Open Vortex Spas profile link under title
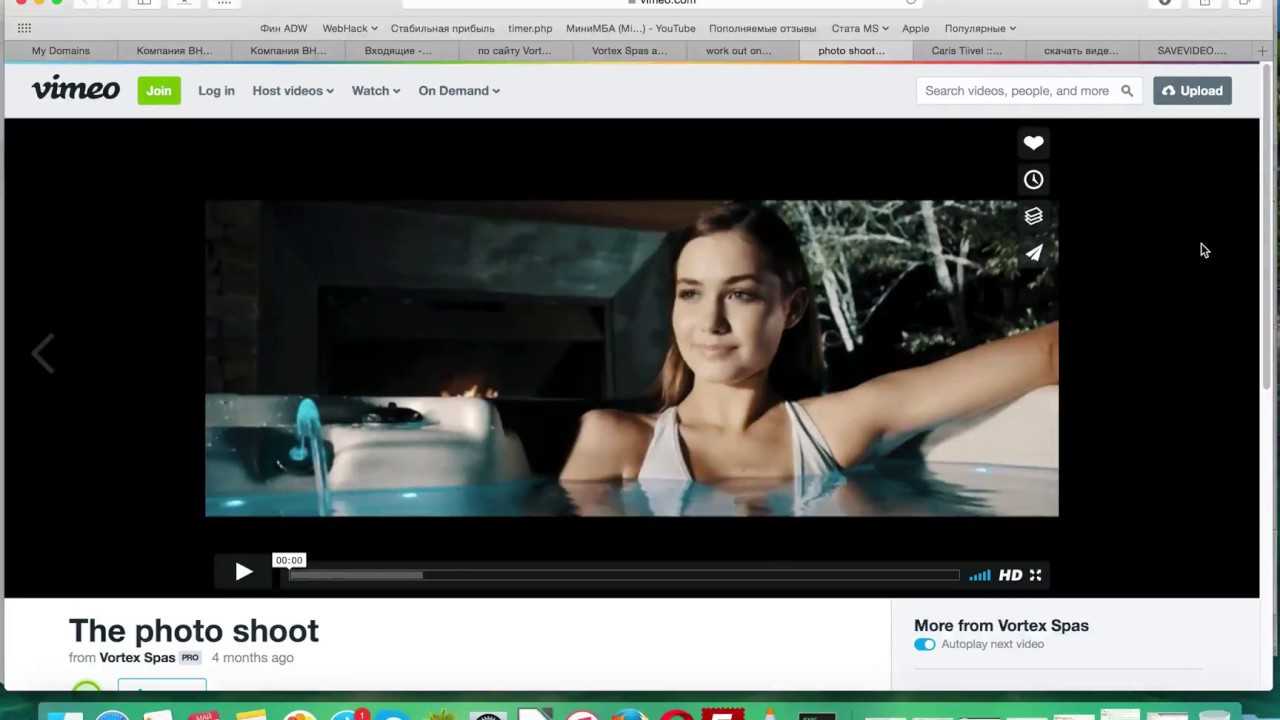This screenshot has width=1280, height=720. [x=137, y=658]
